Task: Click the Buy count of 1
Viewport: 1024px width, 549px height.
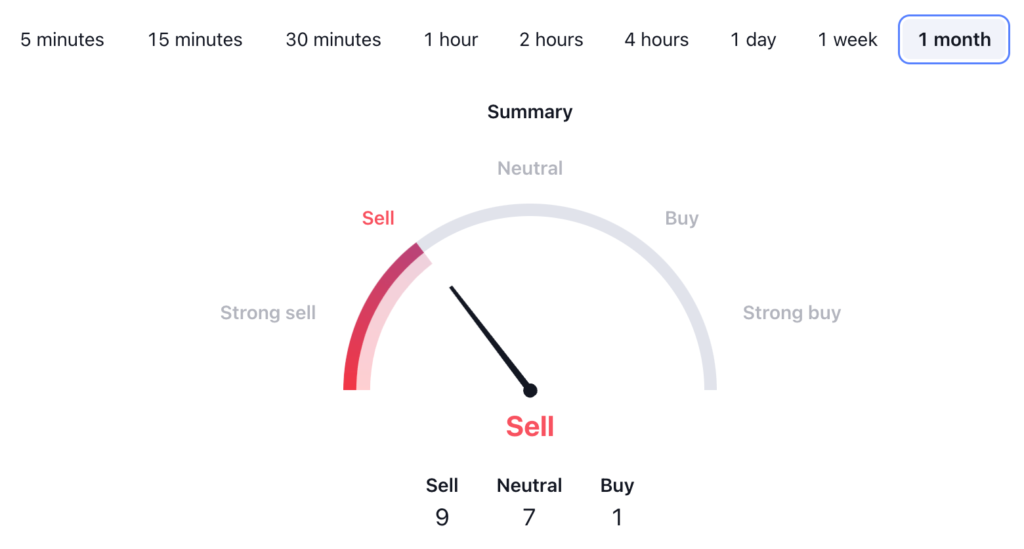Action: [x=617, y=517]
